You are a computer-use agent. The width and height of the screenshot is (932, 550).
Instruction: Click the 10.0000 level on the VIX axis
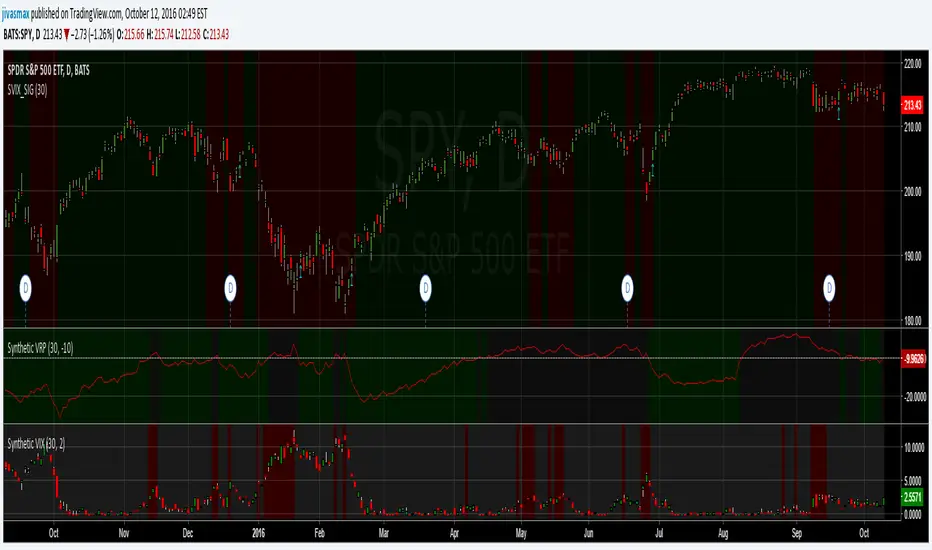click(x=914, y=447)
